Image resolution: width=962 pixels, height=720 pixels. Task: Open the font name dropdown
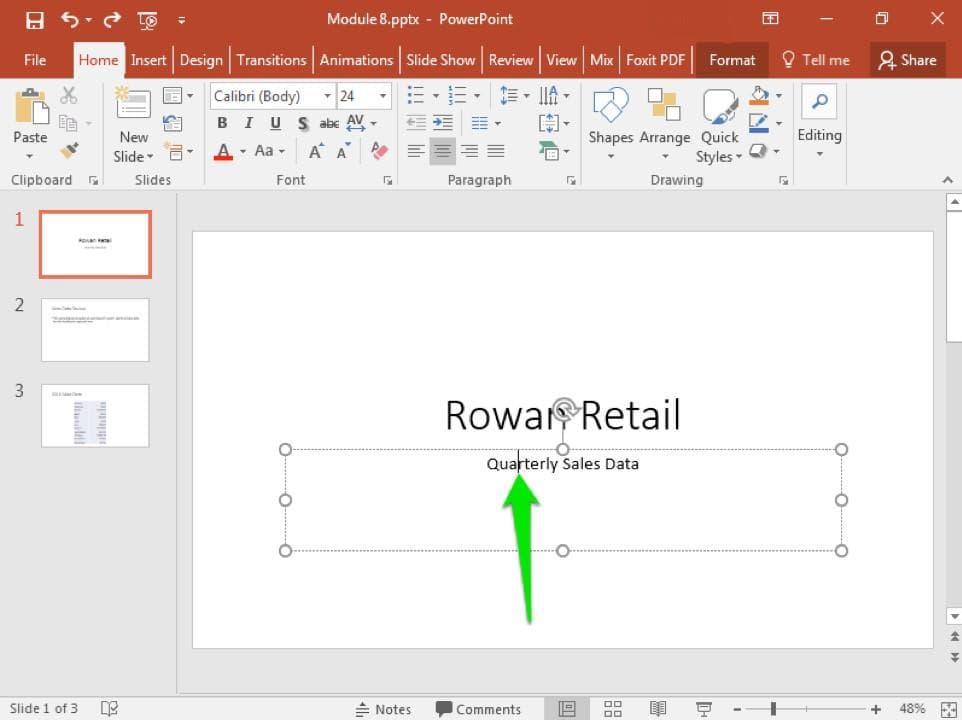(x=328, y=96)
